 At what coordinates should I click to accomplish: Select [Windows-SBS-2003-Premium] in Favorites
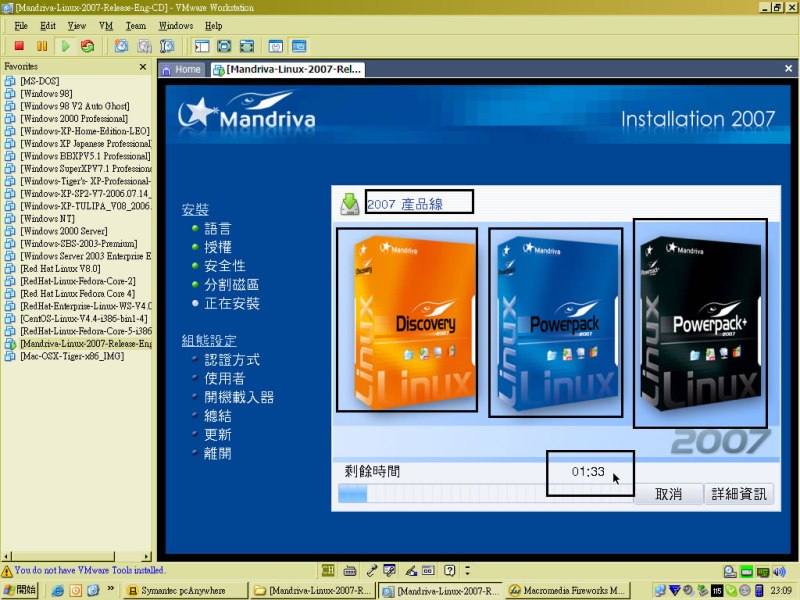click(x=79, y=243)
